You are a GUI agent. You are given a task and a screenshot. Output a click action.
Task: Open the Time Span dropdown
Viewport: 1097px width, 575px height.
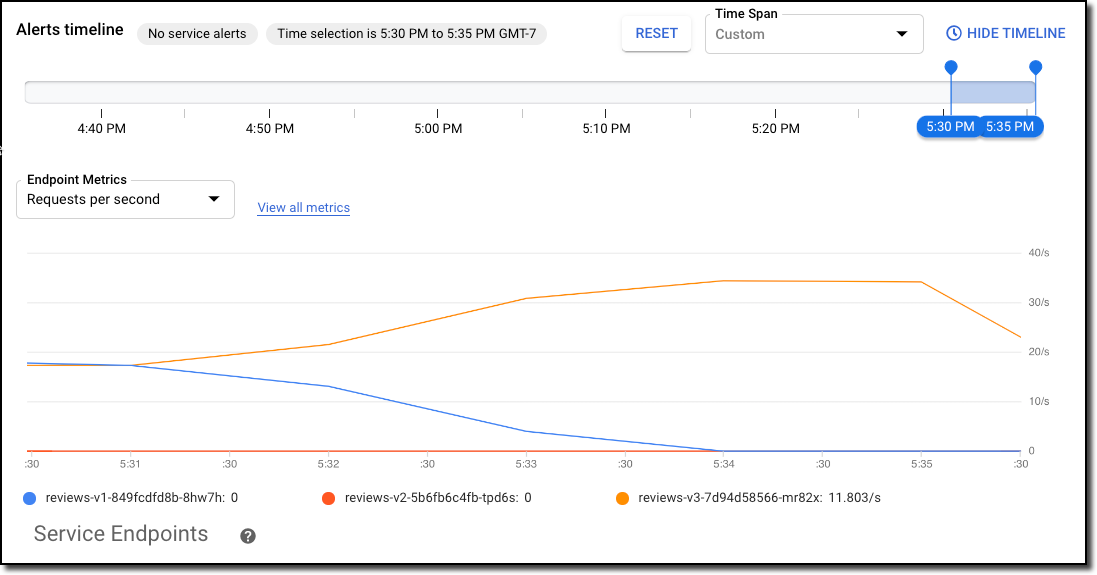pos(814,34)
